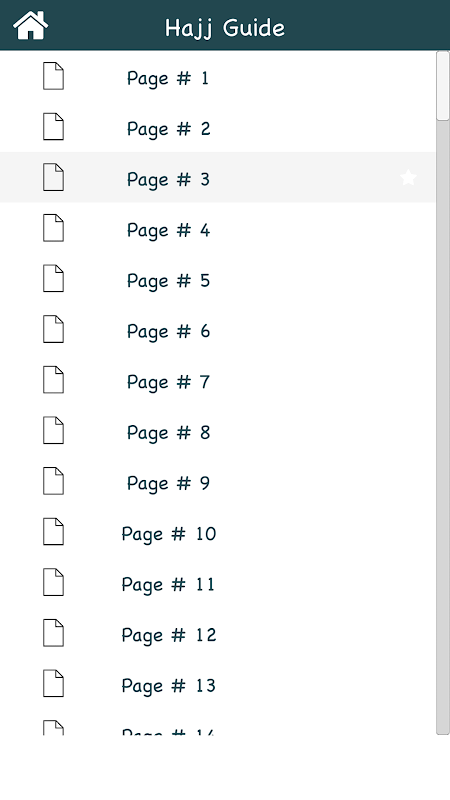Click the document icon beside Page # 4
450x800 pixels.
[53, 228]
